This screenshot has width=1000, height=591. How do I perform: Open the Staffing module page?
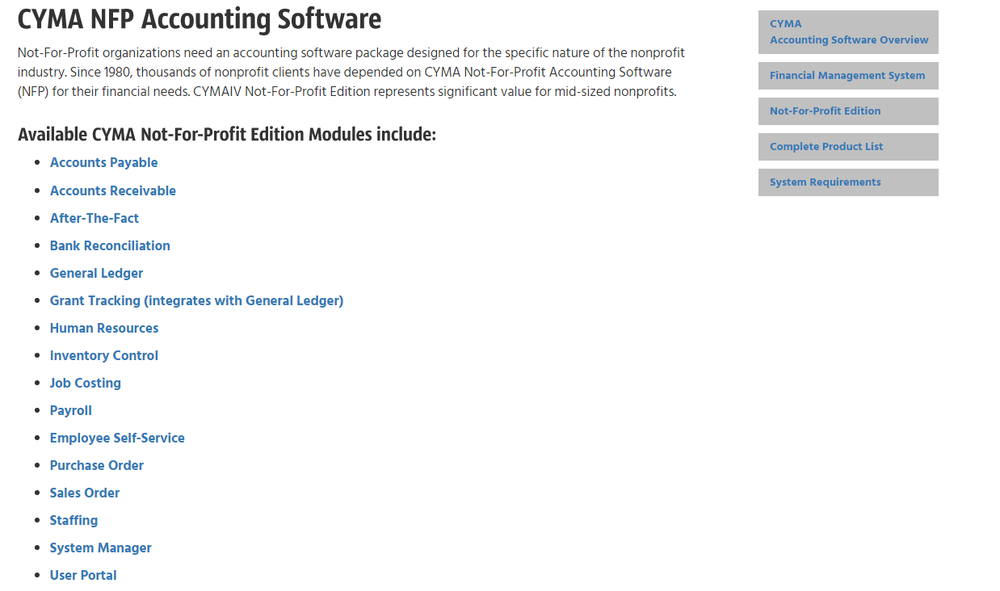[x=73, y=520]
